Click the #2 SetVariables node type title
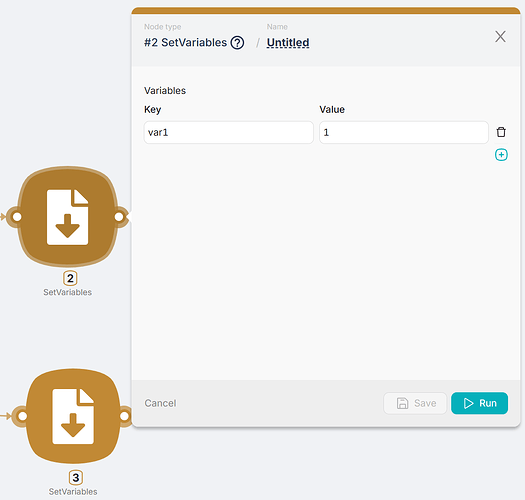 (185, 43)
